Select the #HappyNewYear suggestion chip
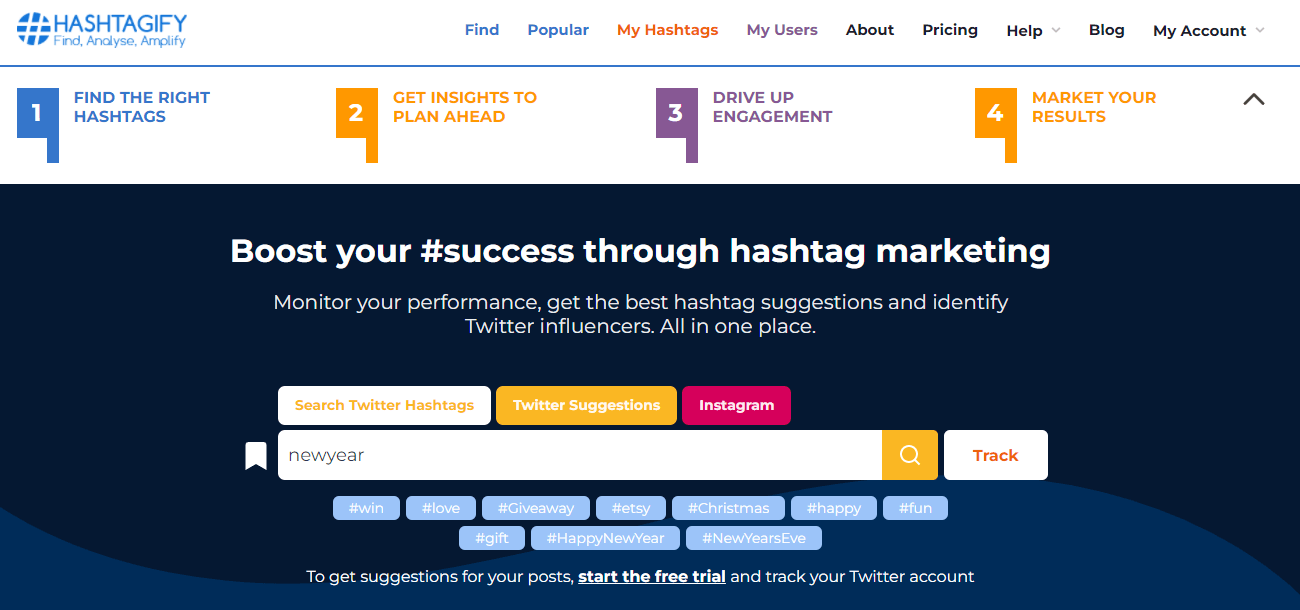Screen dimensions: 1300x610 pos(605,537)
